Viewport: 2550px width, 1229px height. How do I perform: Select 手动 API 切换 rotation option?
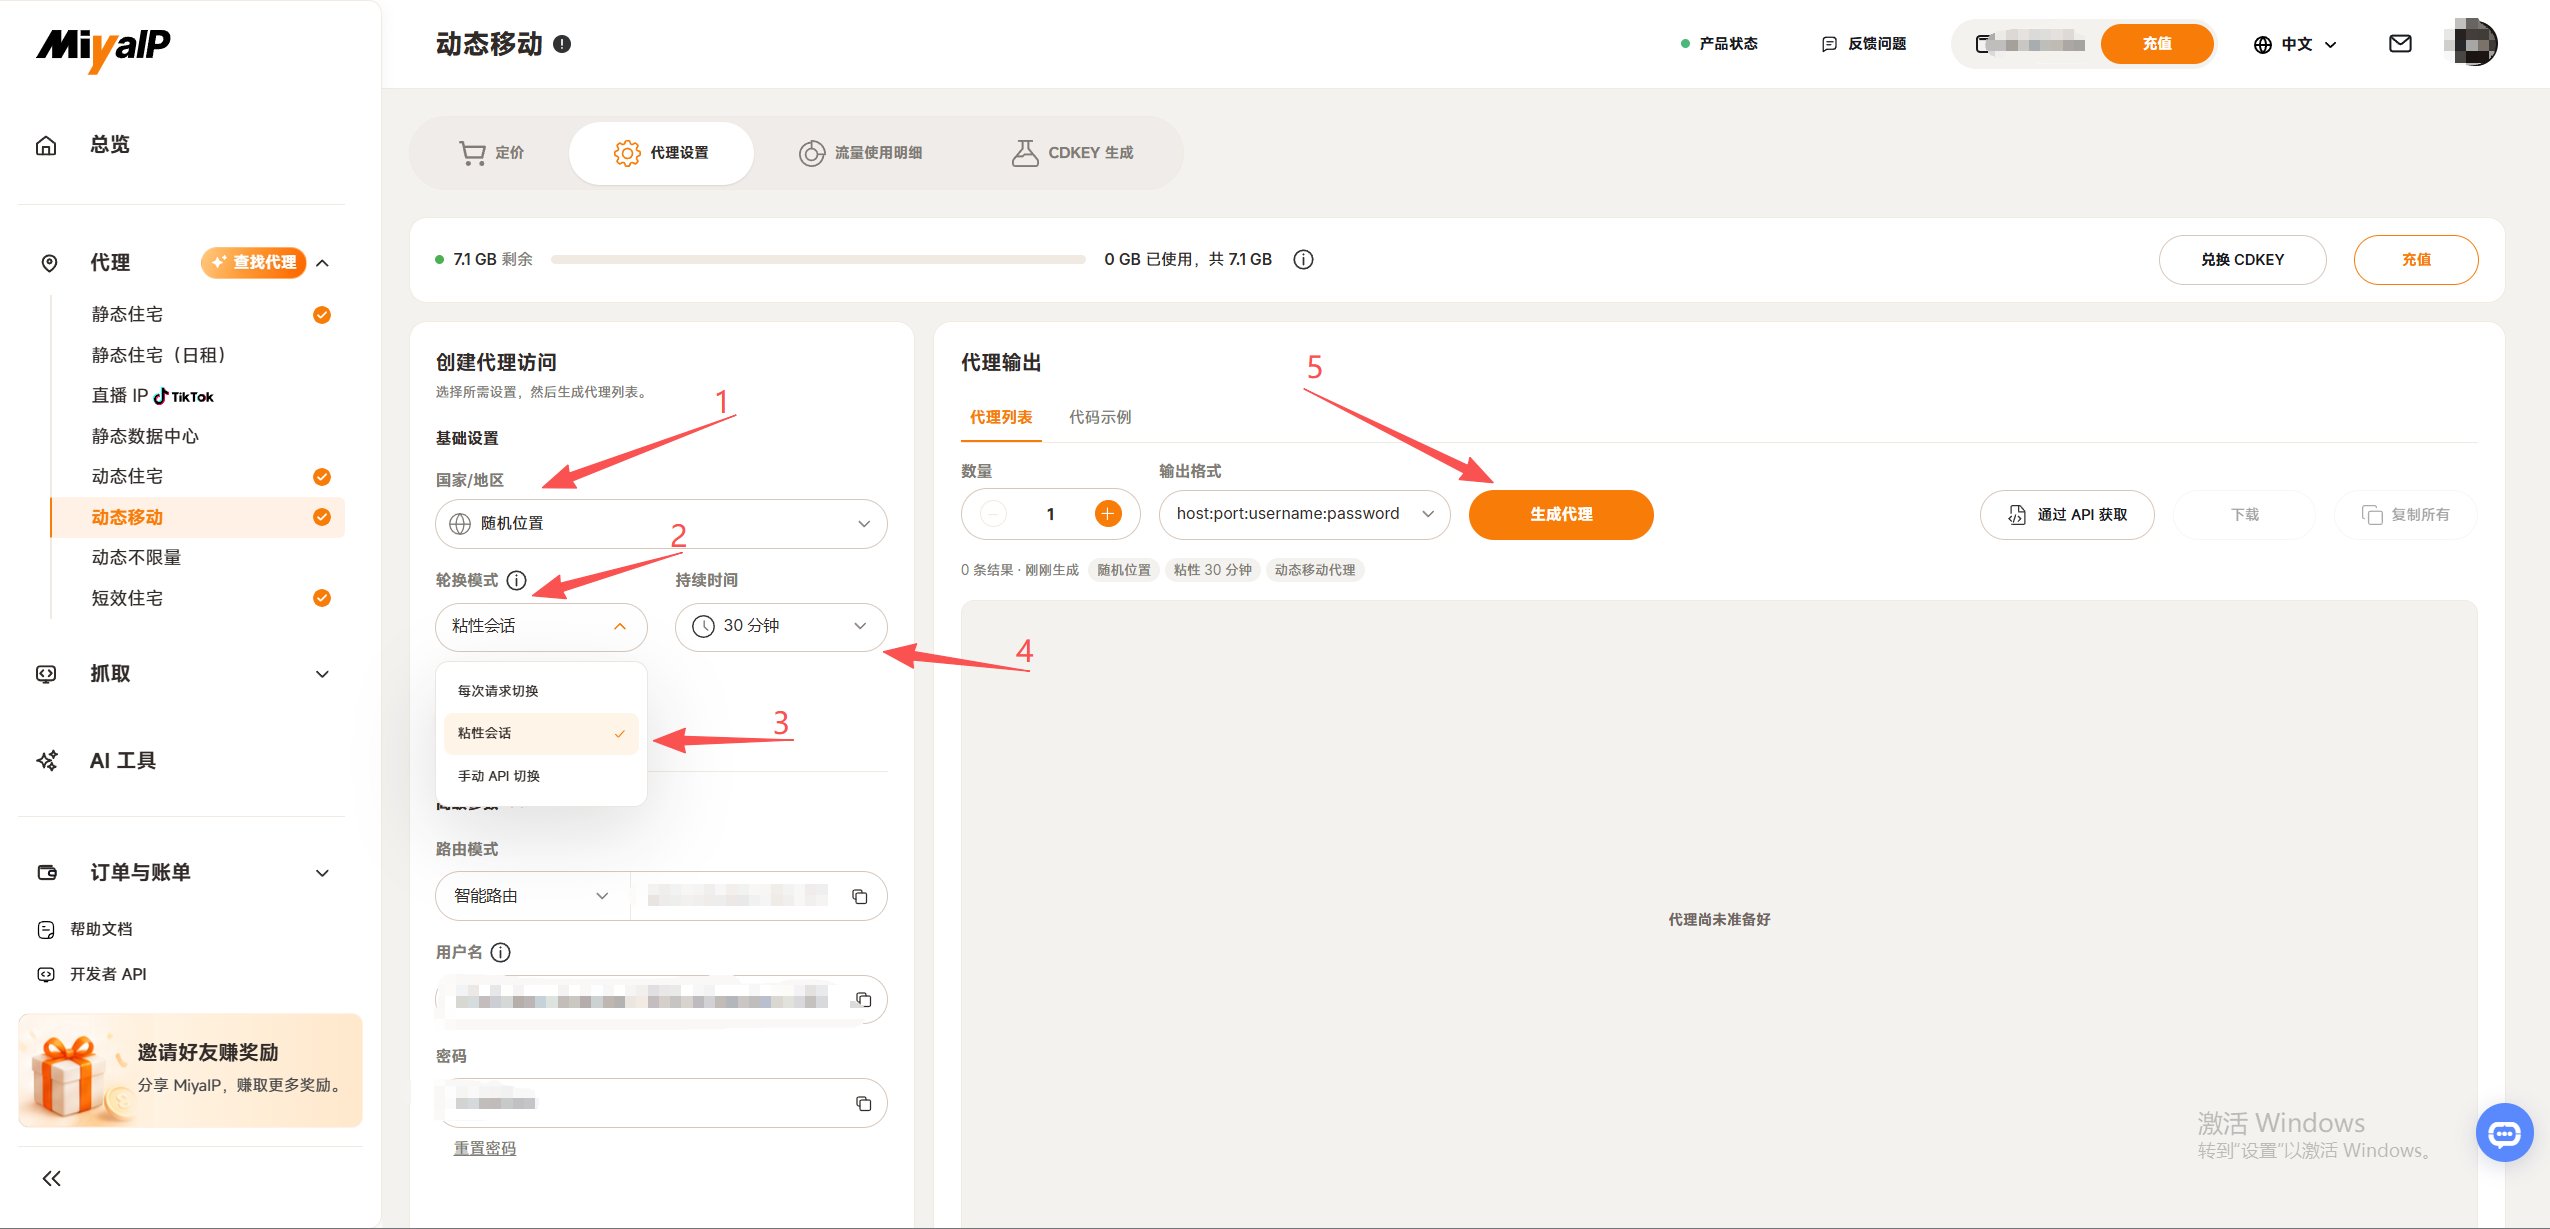coord(541,776)
